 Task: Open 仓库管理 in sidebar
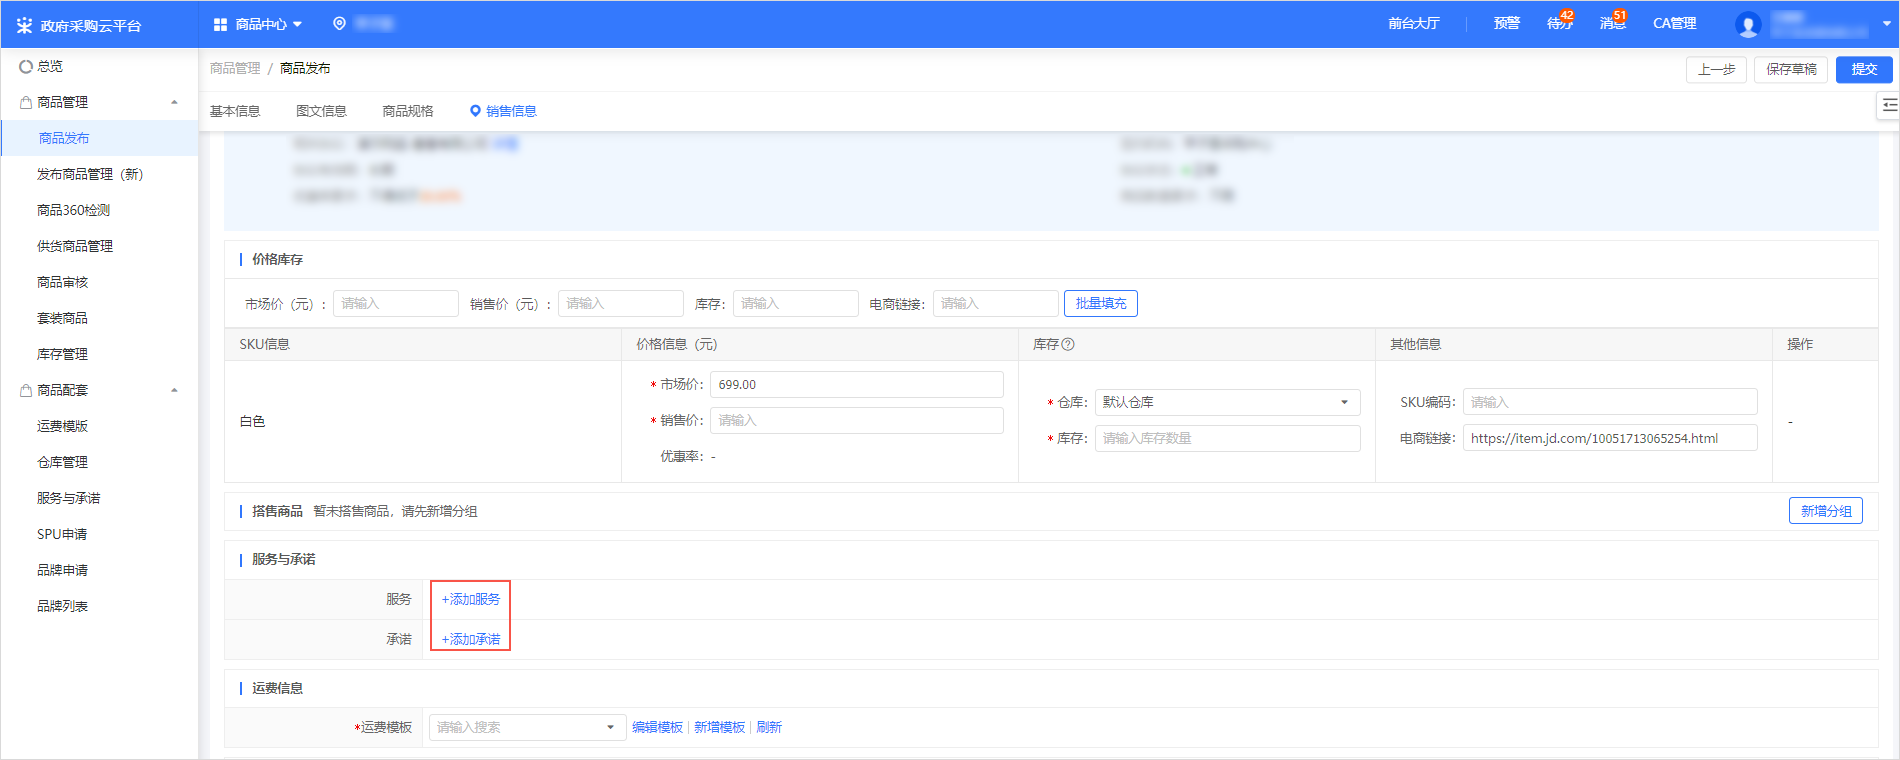[x=62, y=462]
